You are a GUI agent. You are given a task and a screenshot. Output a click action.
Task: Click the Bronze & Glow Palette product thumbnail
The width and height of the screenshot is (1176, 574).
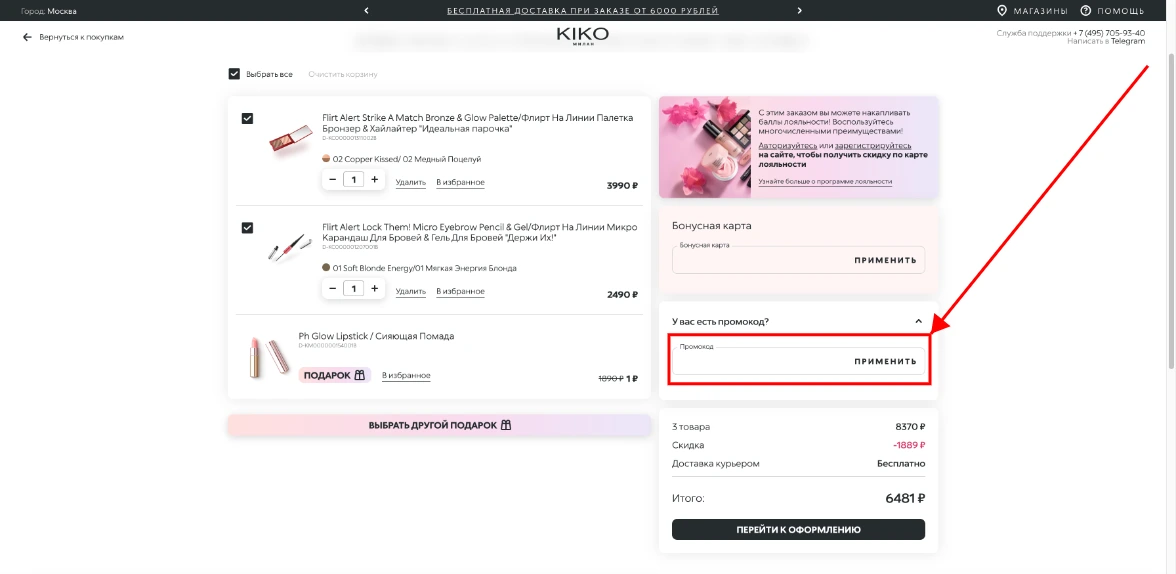(x=290, y=139)
